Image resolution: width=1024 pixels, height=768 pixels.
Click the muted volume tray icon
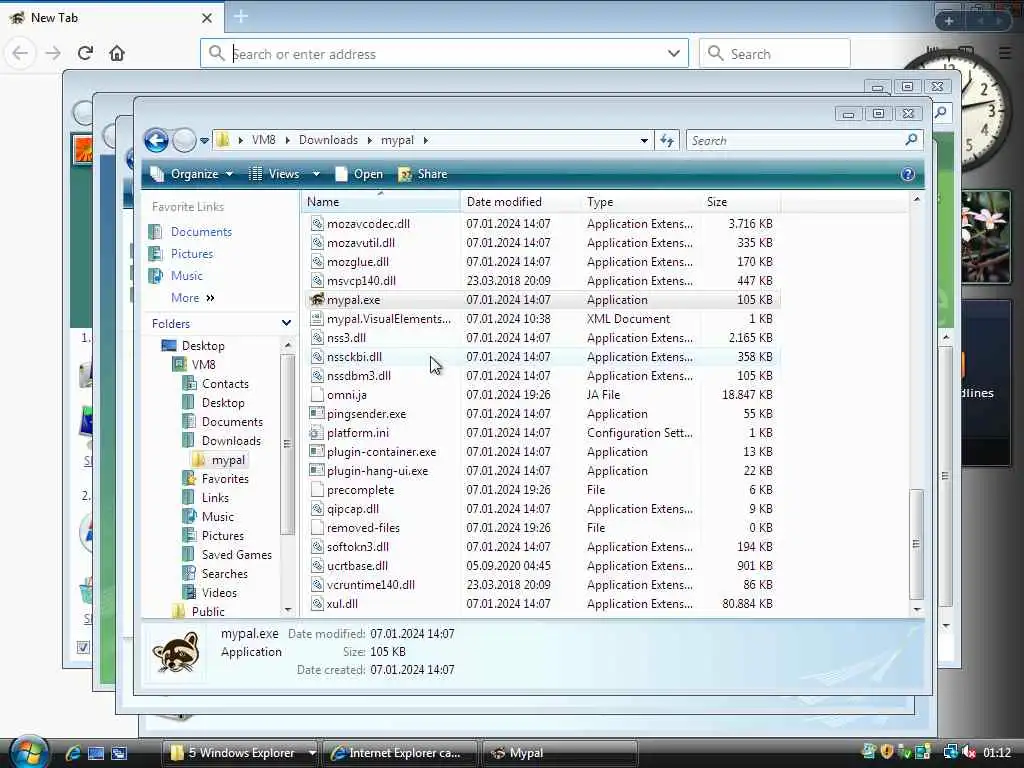click(x=969, y=752)
